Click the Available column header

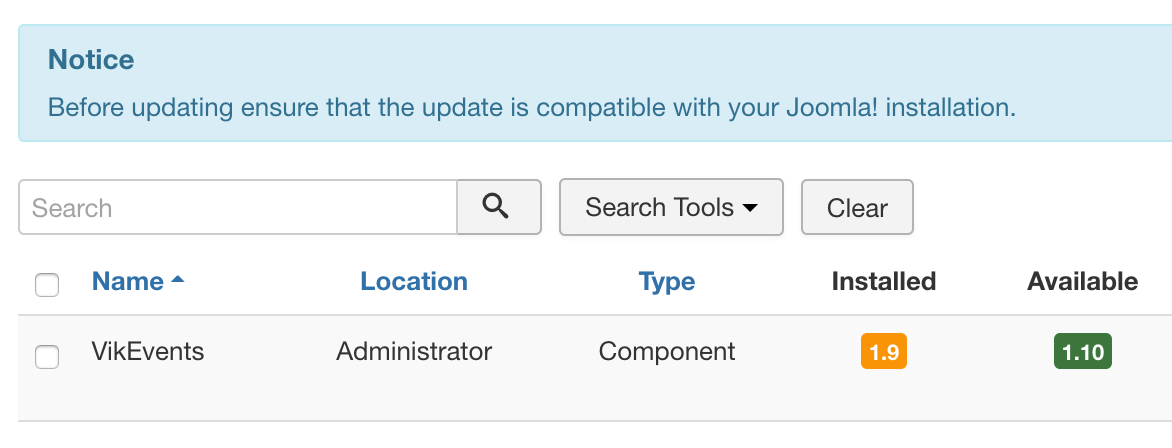(x=1082, y=281)
